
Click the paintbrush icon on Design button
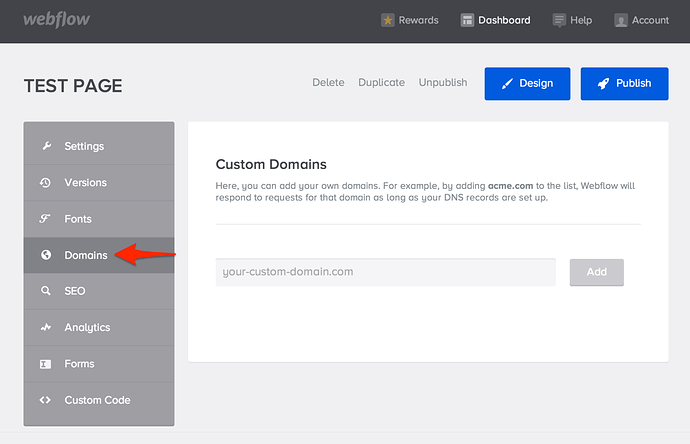click(507, 84)
